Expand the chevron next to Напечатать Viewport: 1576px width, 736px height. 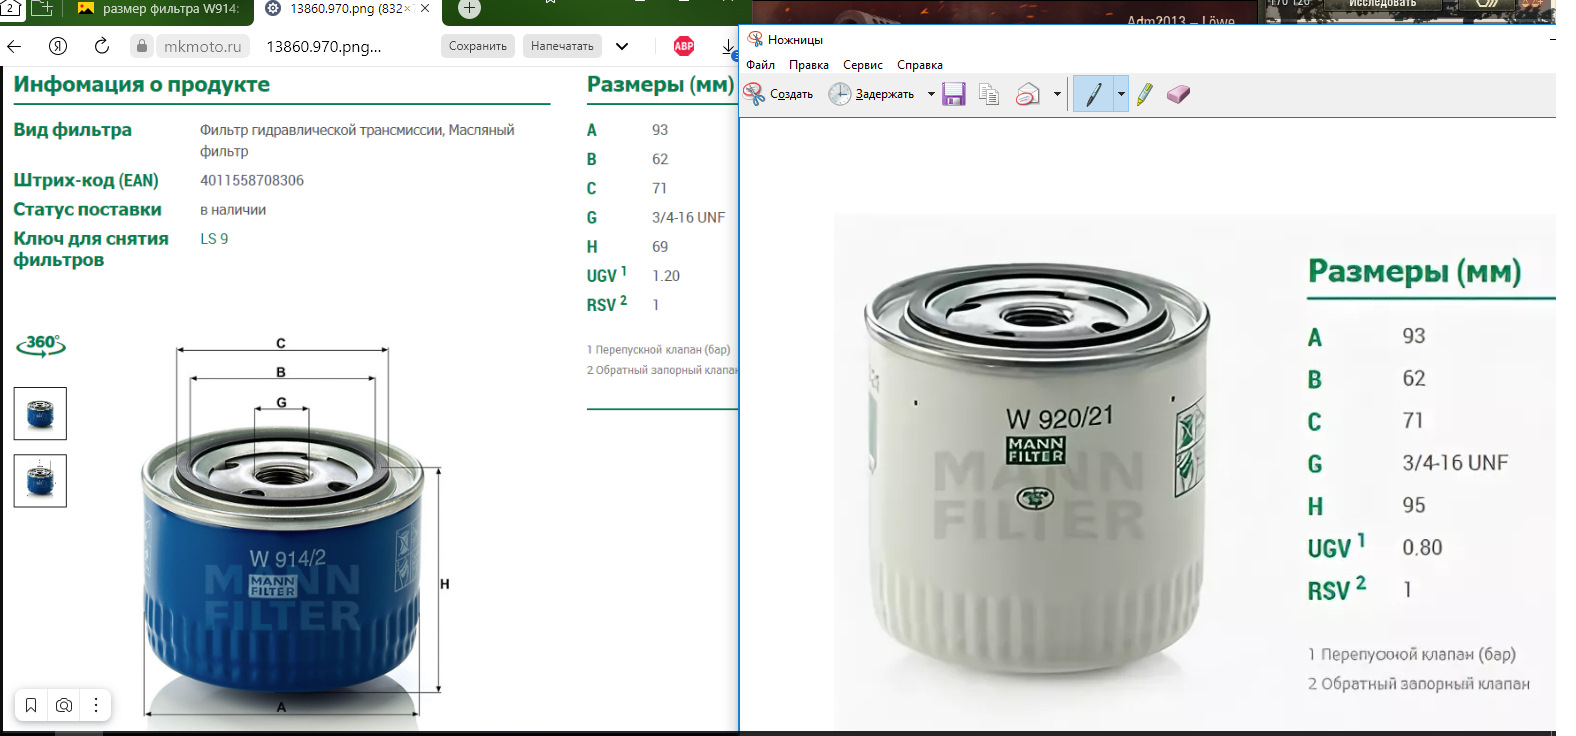pos(622,46)
